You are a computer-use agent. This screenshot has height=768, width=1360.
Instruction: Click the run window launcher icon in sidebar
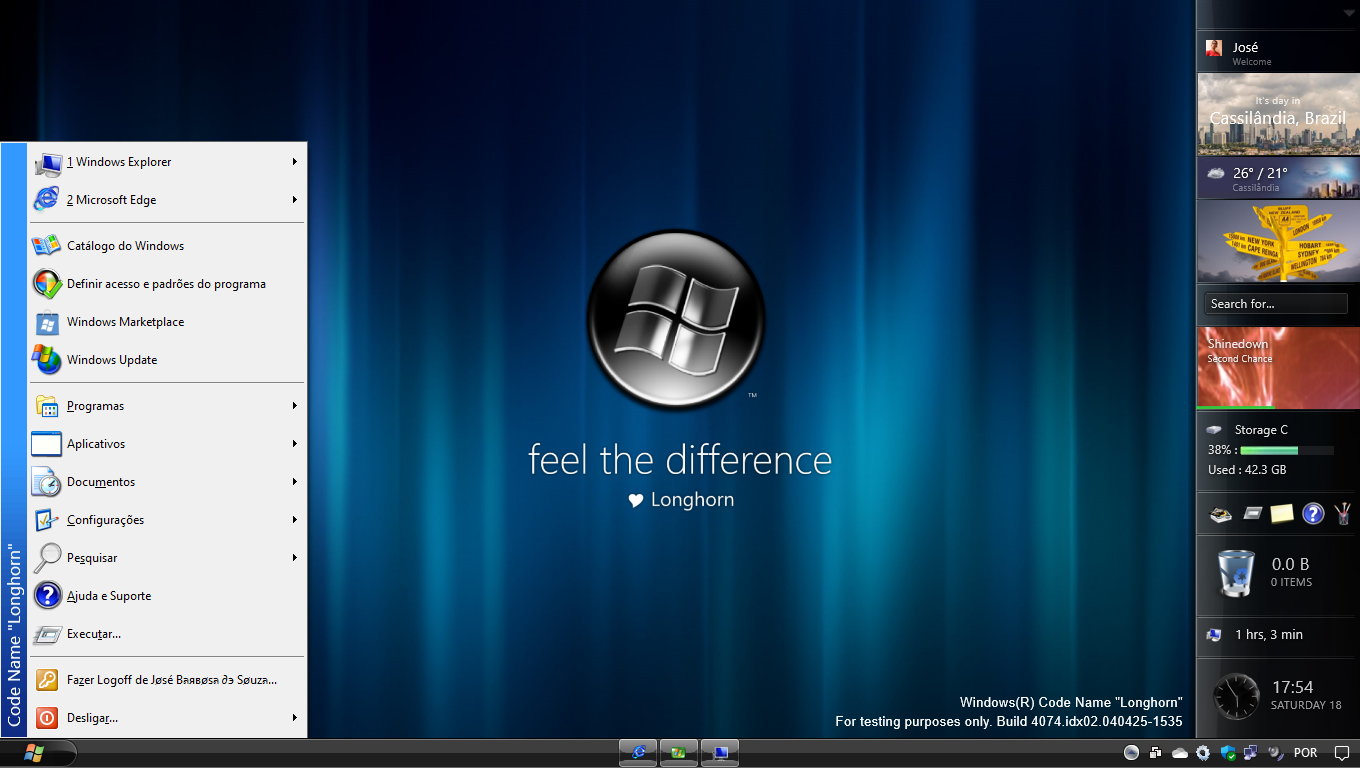click(x=1252, y=514)
